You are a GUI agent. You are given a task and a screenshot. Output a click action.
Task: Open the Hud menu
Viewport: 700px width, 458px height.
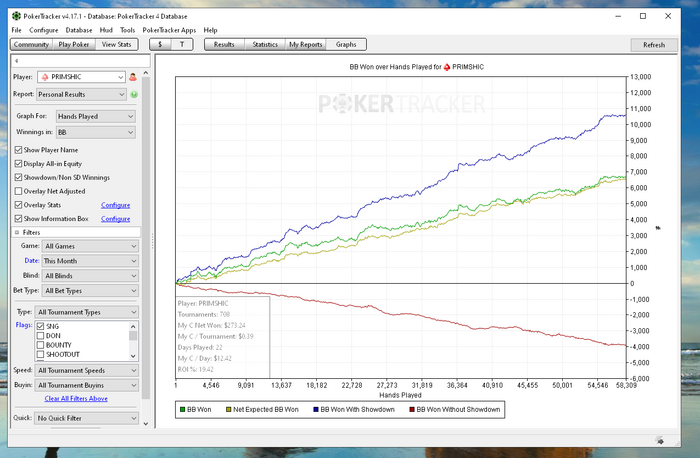point(106,30)
